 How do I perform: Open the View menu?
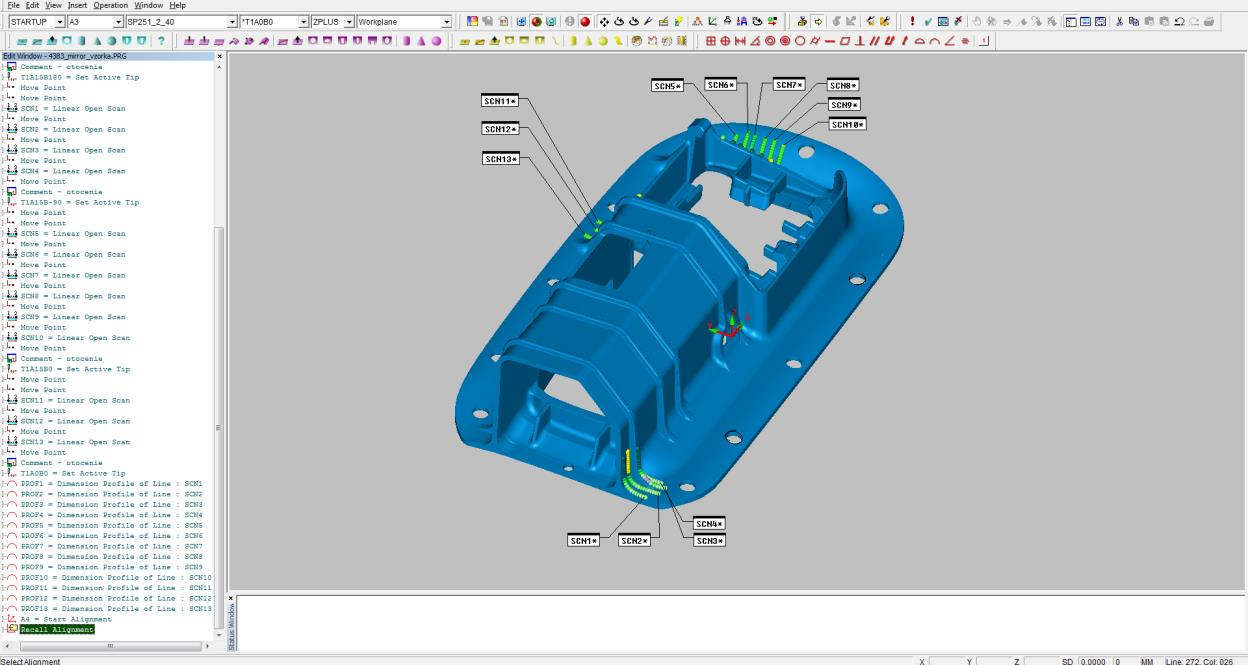[53, 5]
